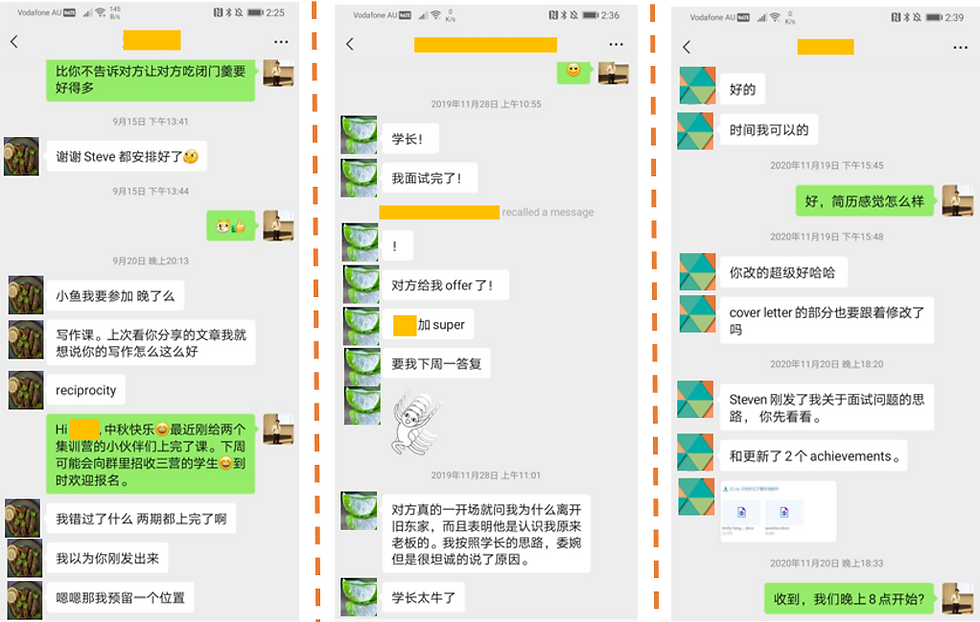Tap geometric avatar beside '好的' message

(698, 86)
